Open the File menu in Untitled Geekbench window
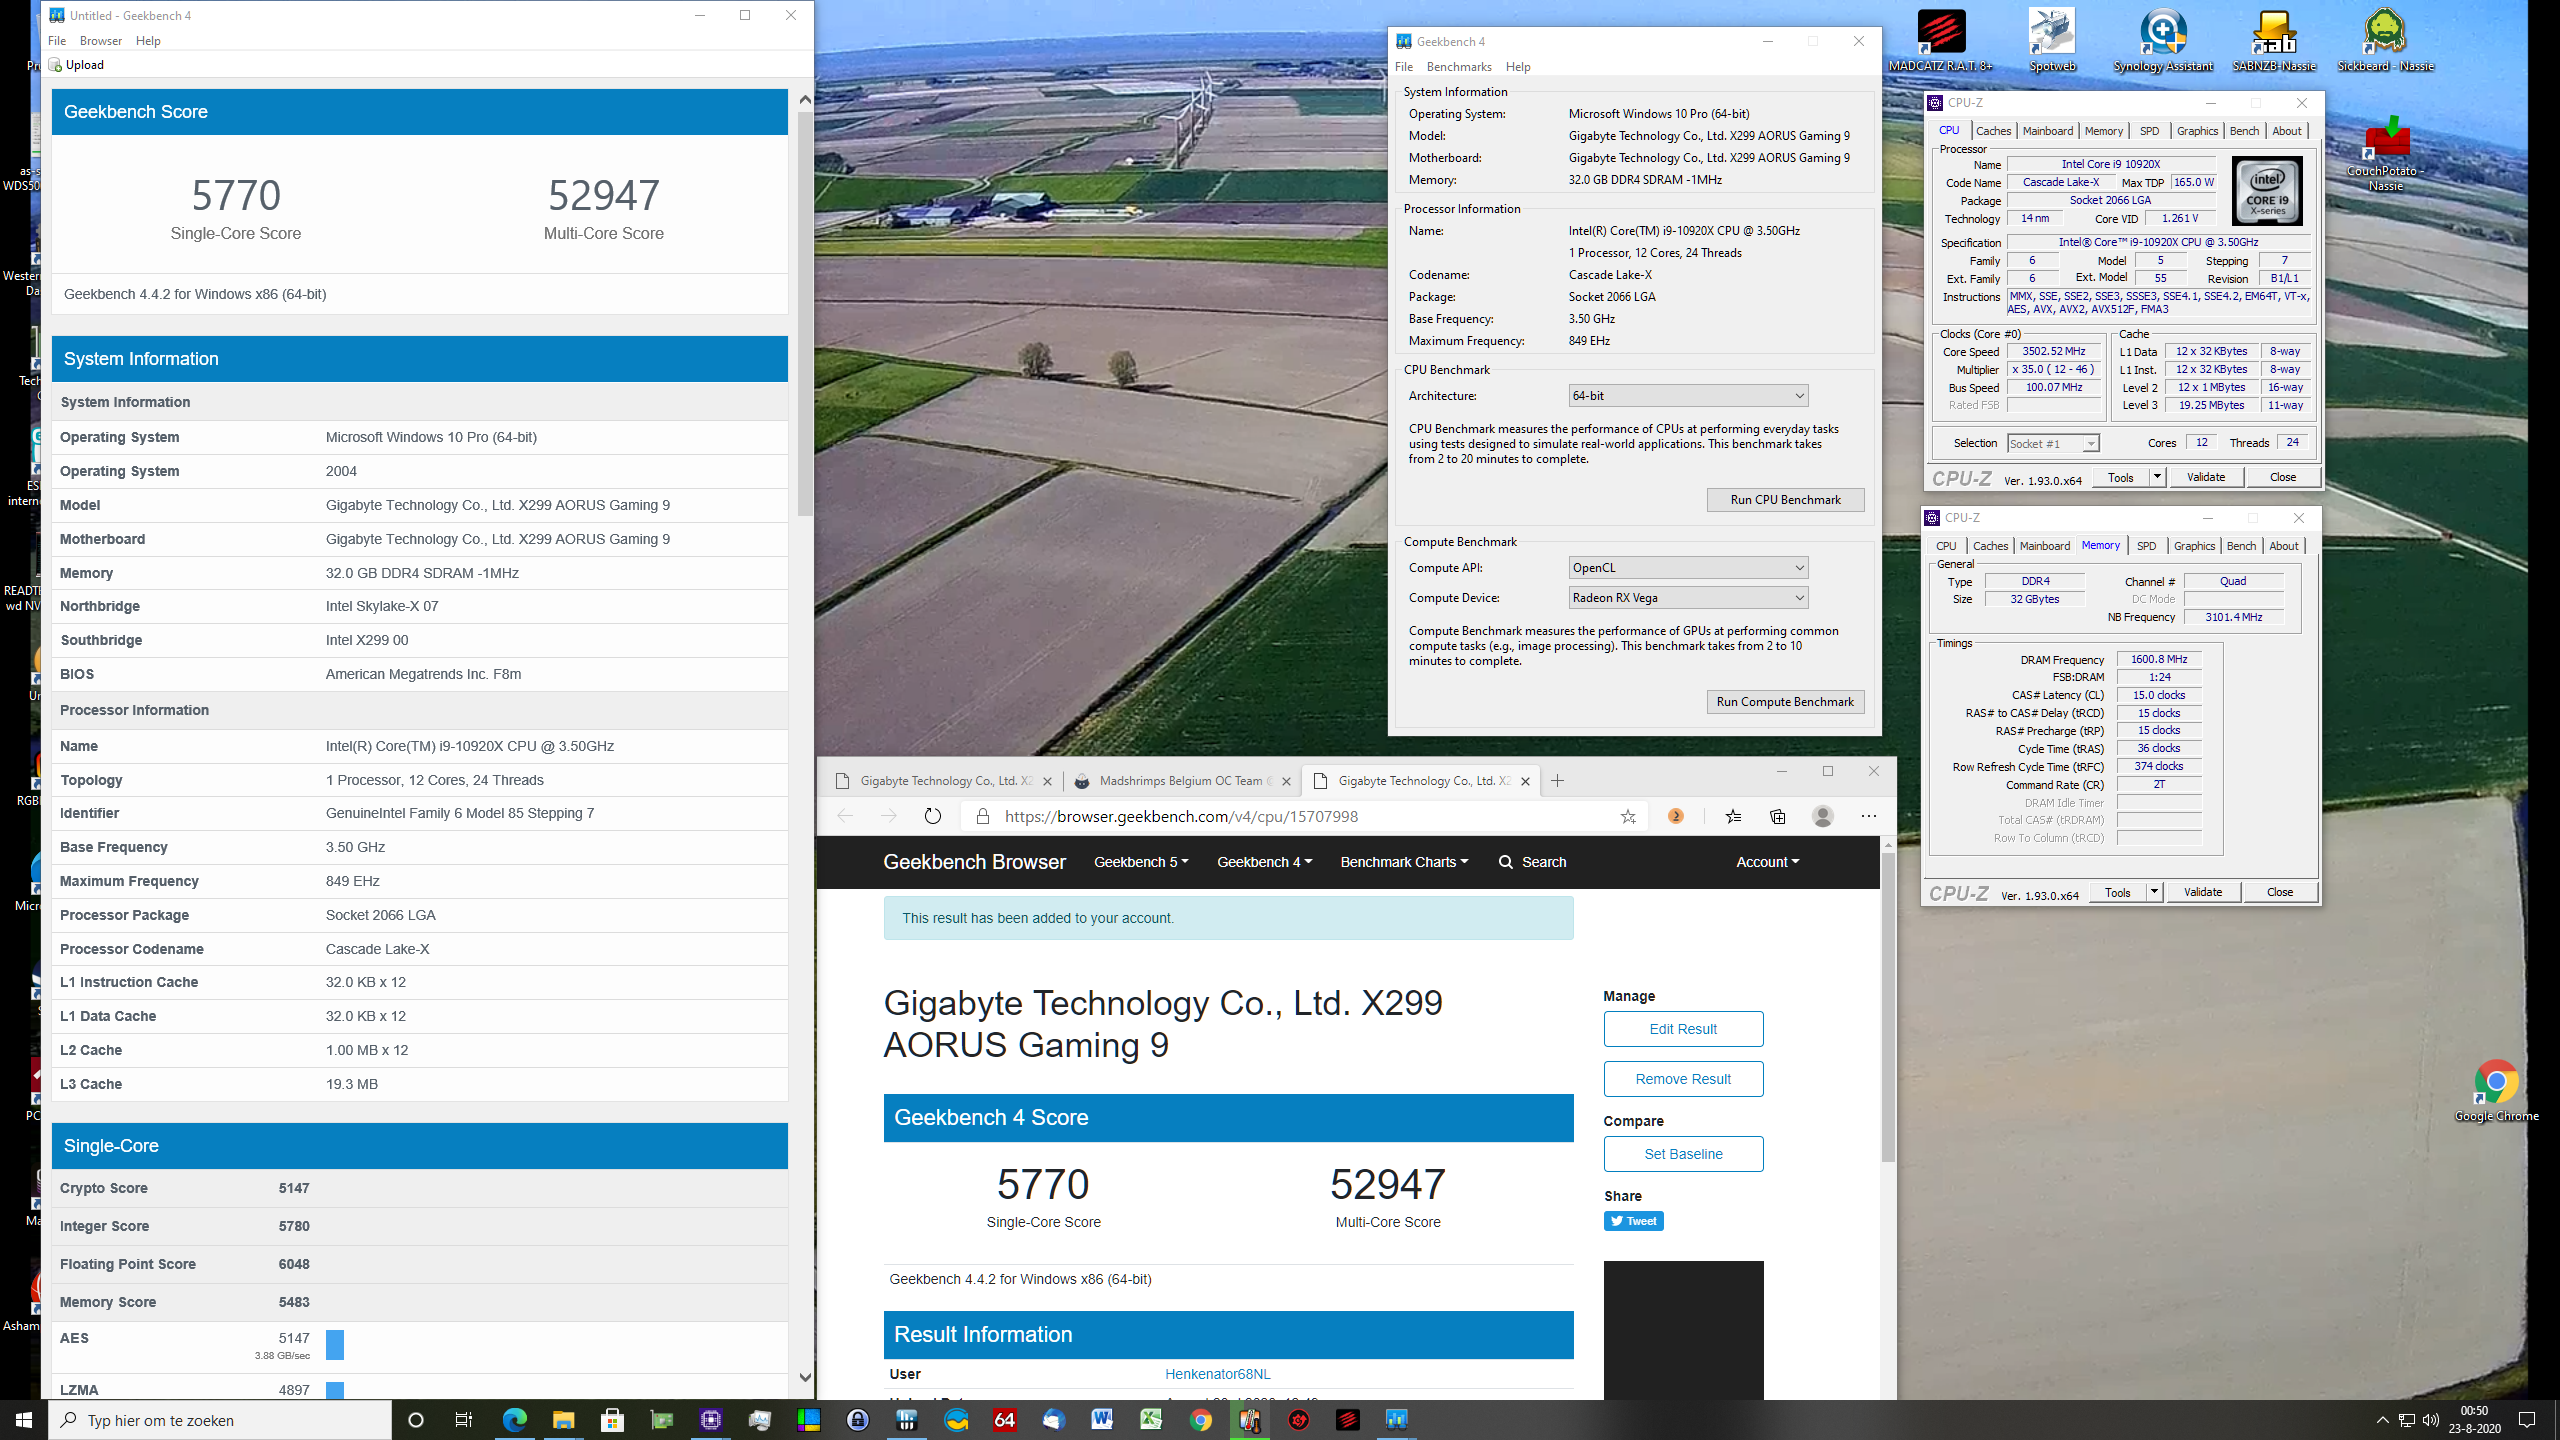2560x1440 pixels. pos(57,41)
